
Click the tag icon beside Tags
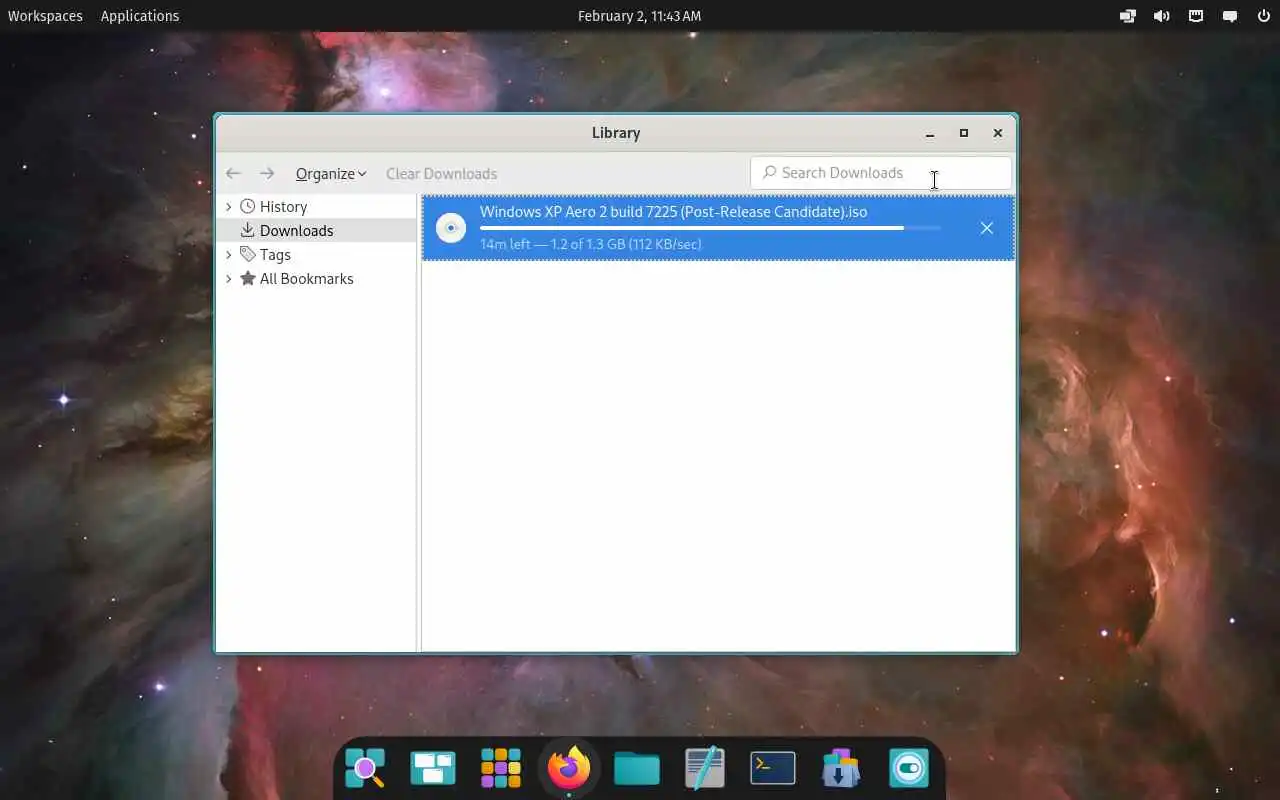(x=247, y=254)
